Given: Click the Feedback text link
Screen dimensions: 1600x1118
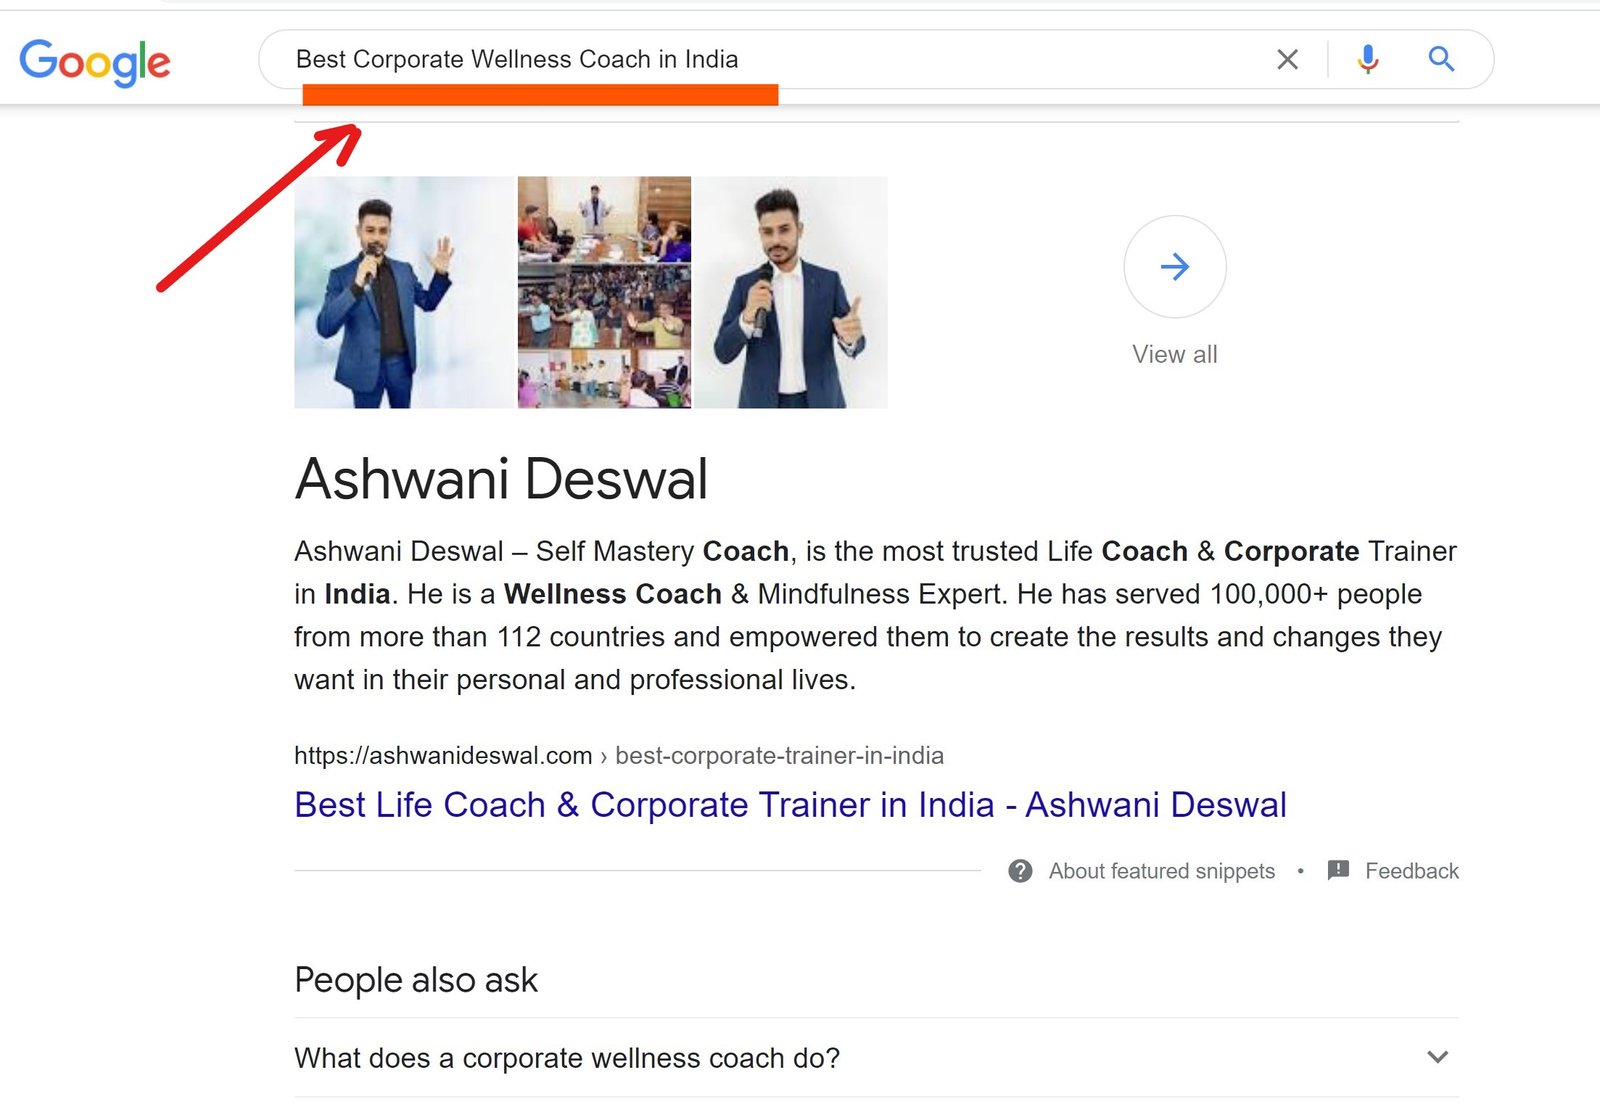Looking at the screenshot, I should (x=1412, y=871).
